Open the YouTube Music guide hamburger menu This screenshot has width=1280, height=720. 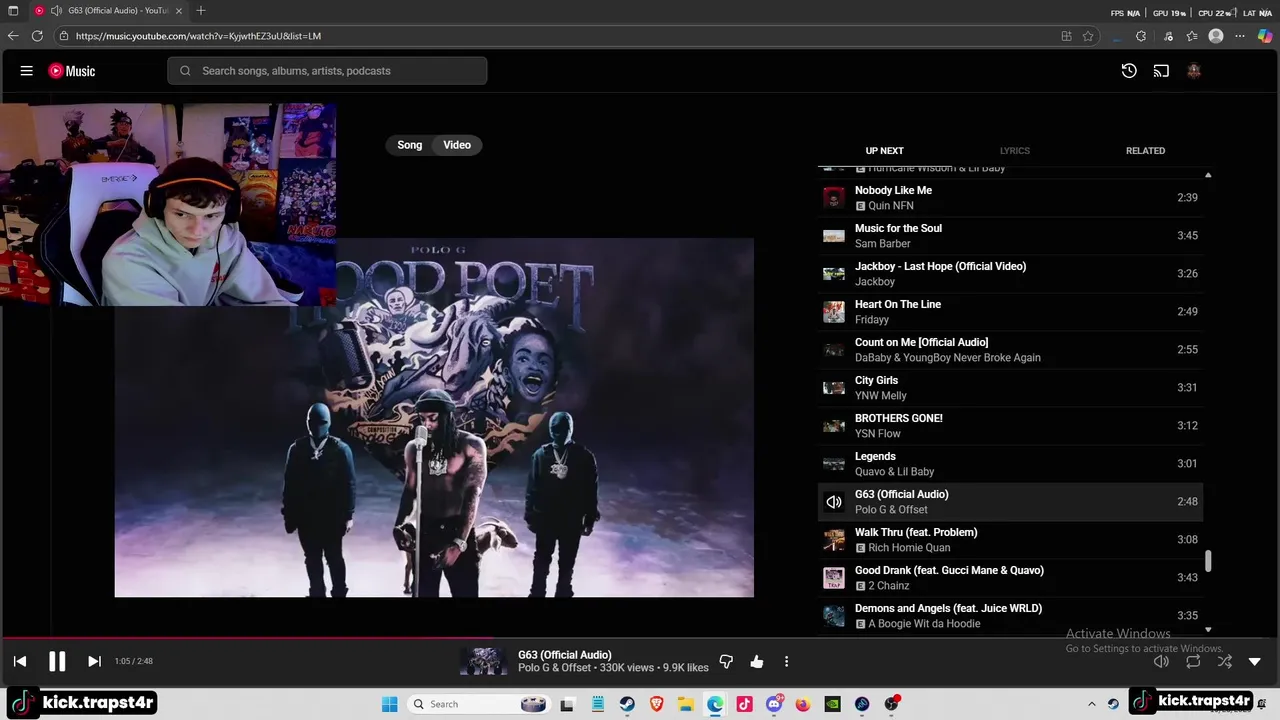pyautogui.click(x=27, y=71)
